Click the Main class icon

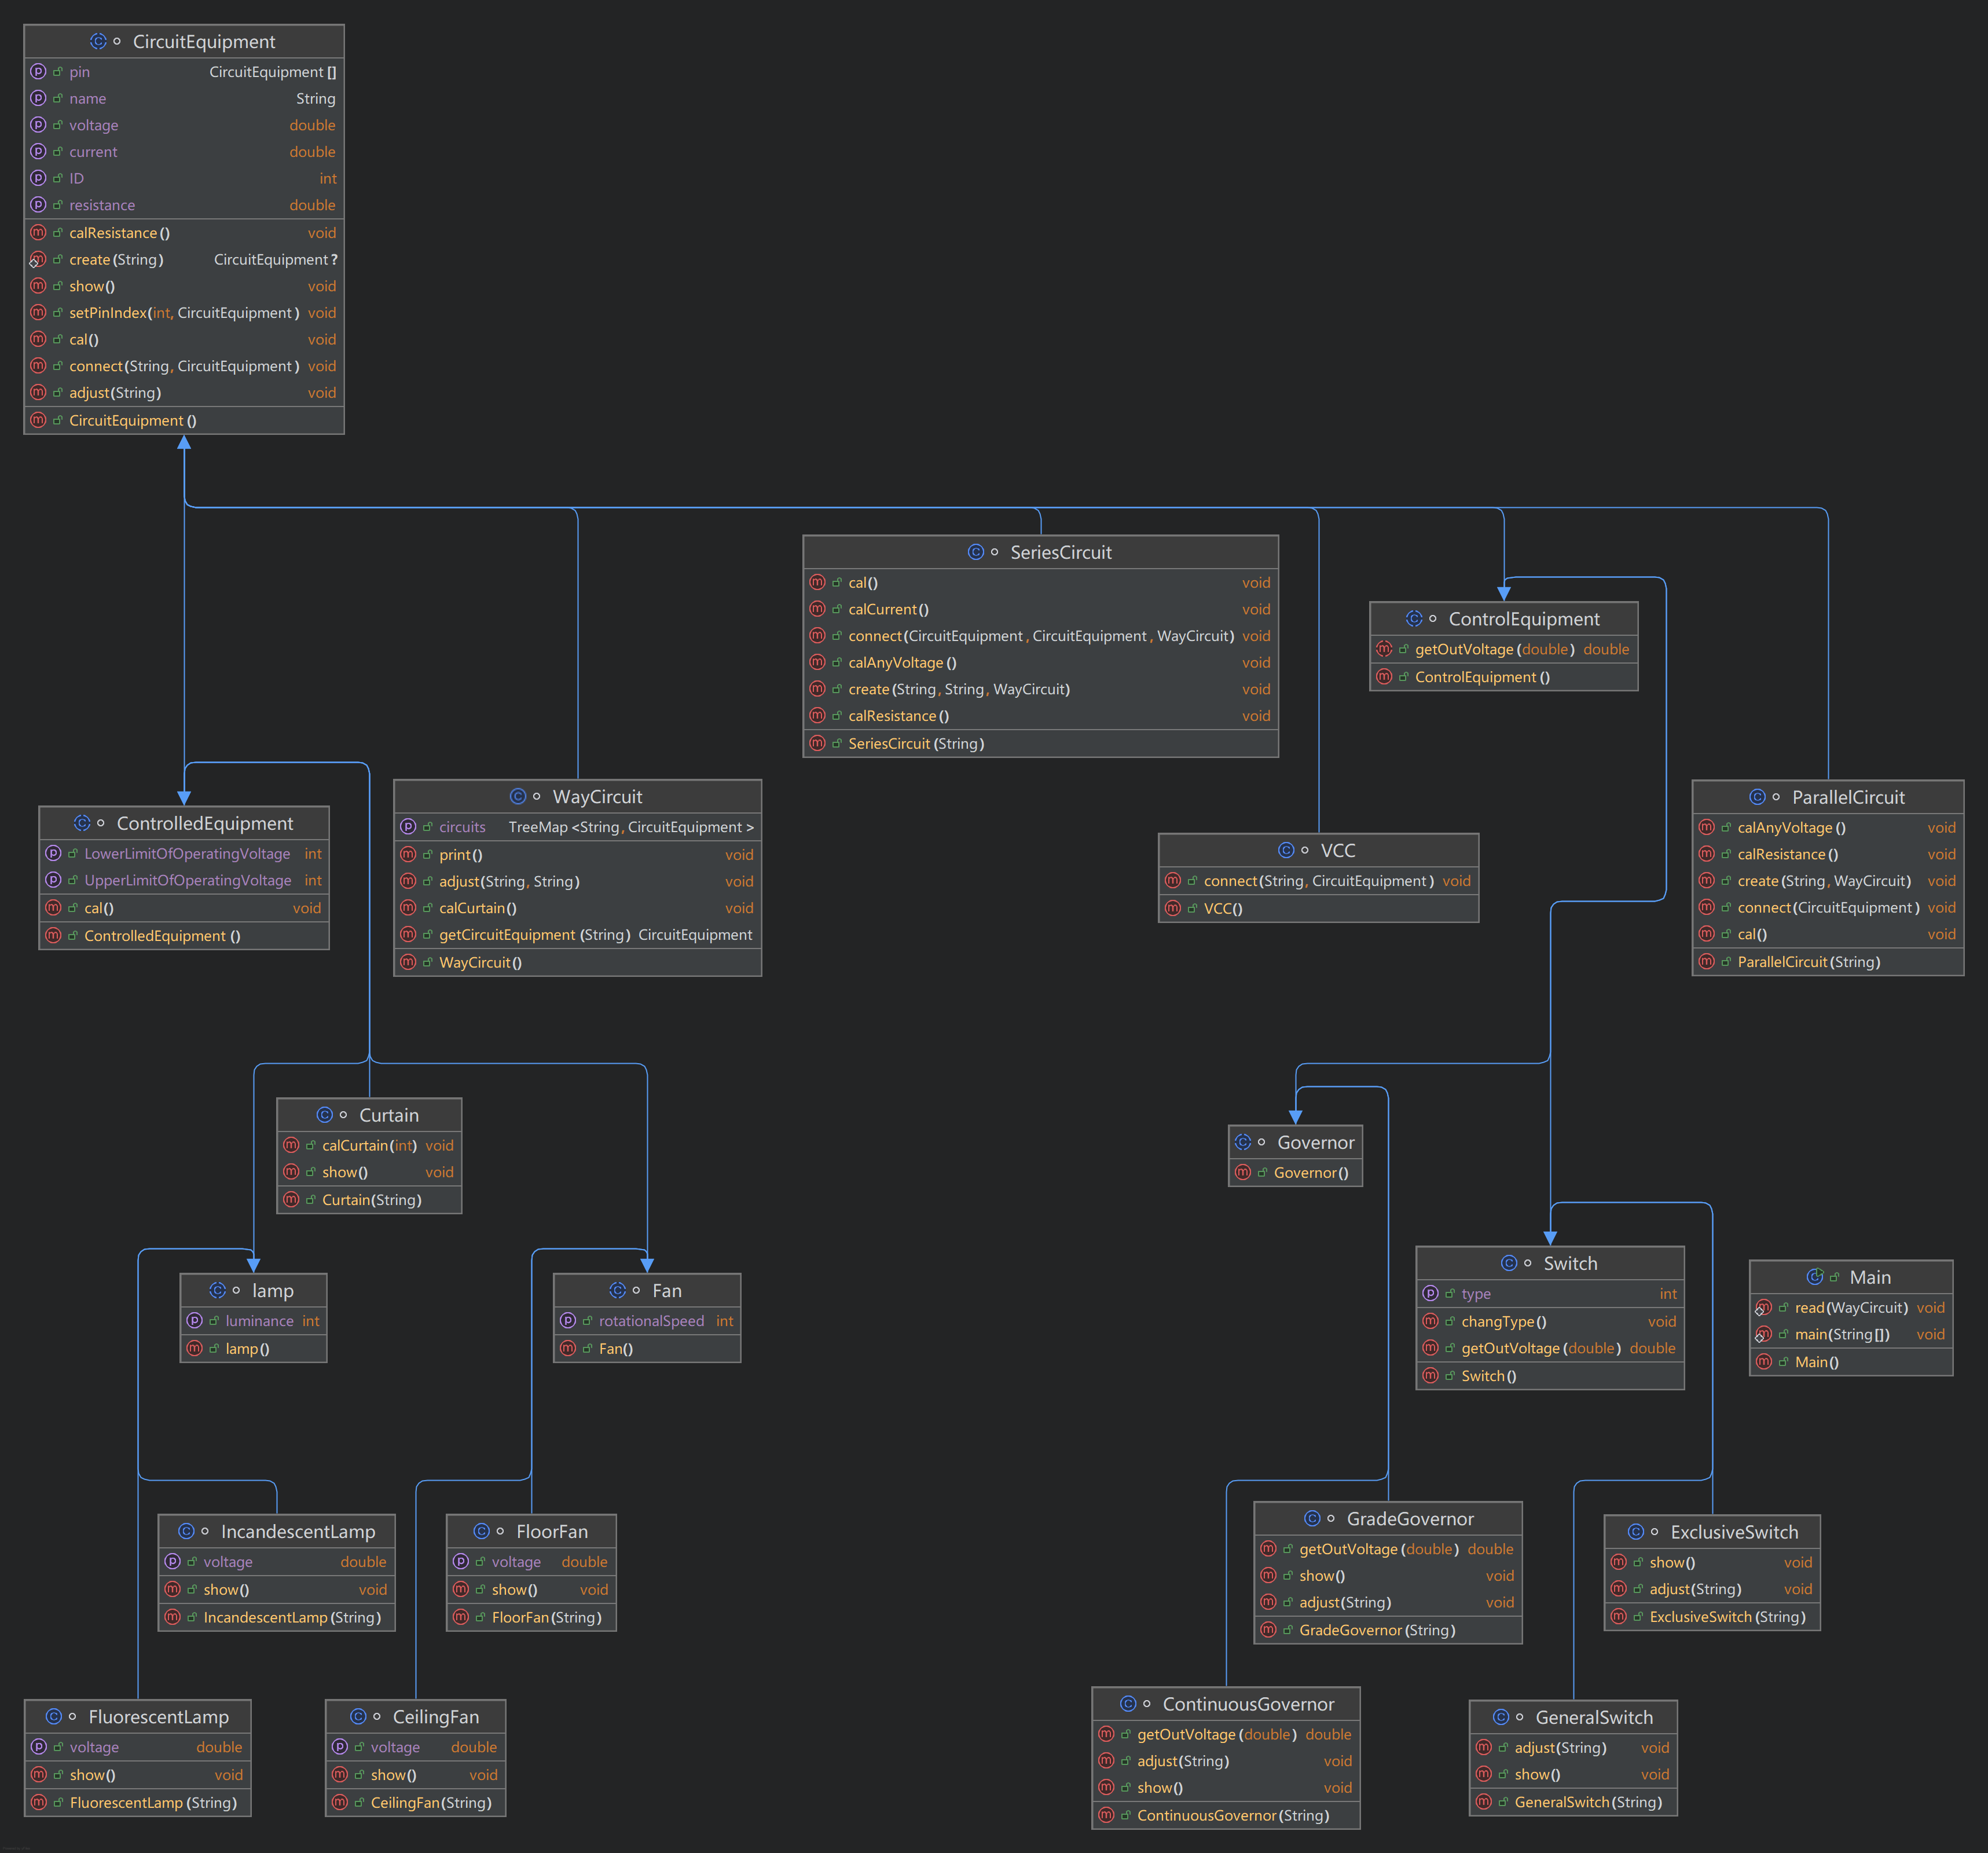[x=1814, y=1277]
